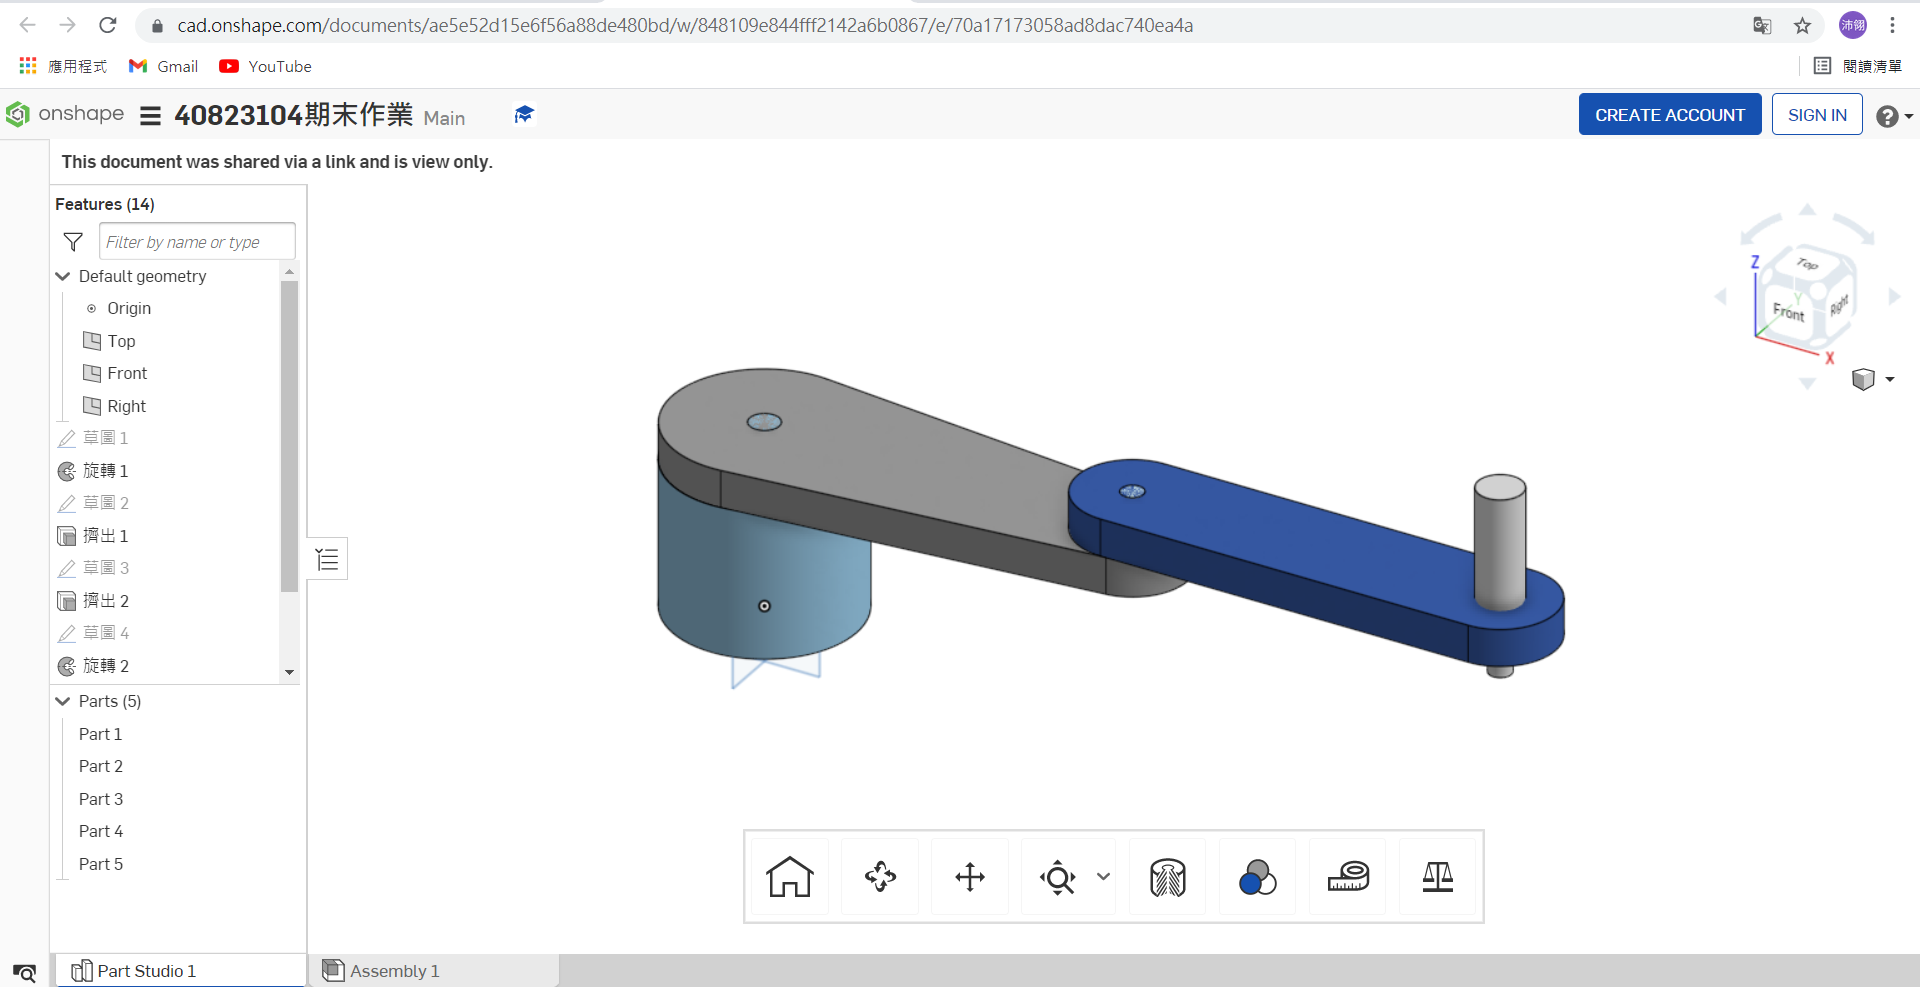Select sketch 草圖 4 feature

tap(105, 633)
